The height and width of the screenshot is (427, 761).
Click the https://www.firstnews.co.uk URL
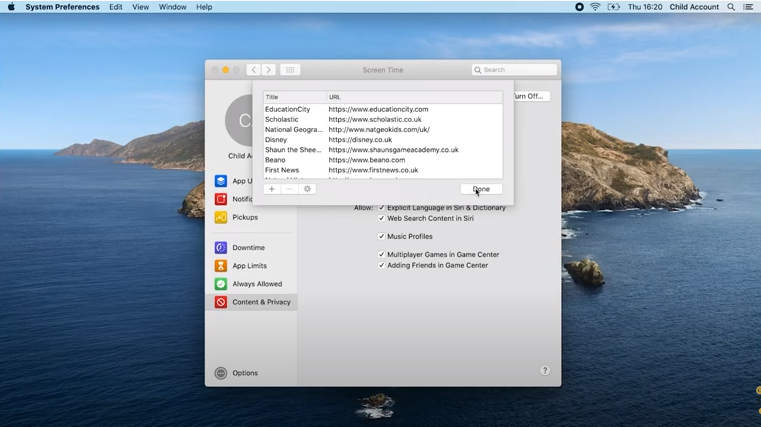(x=373, y=170)
